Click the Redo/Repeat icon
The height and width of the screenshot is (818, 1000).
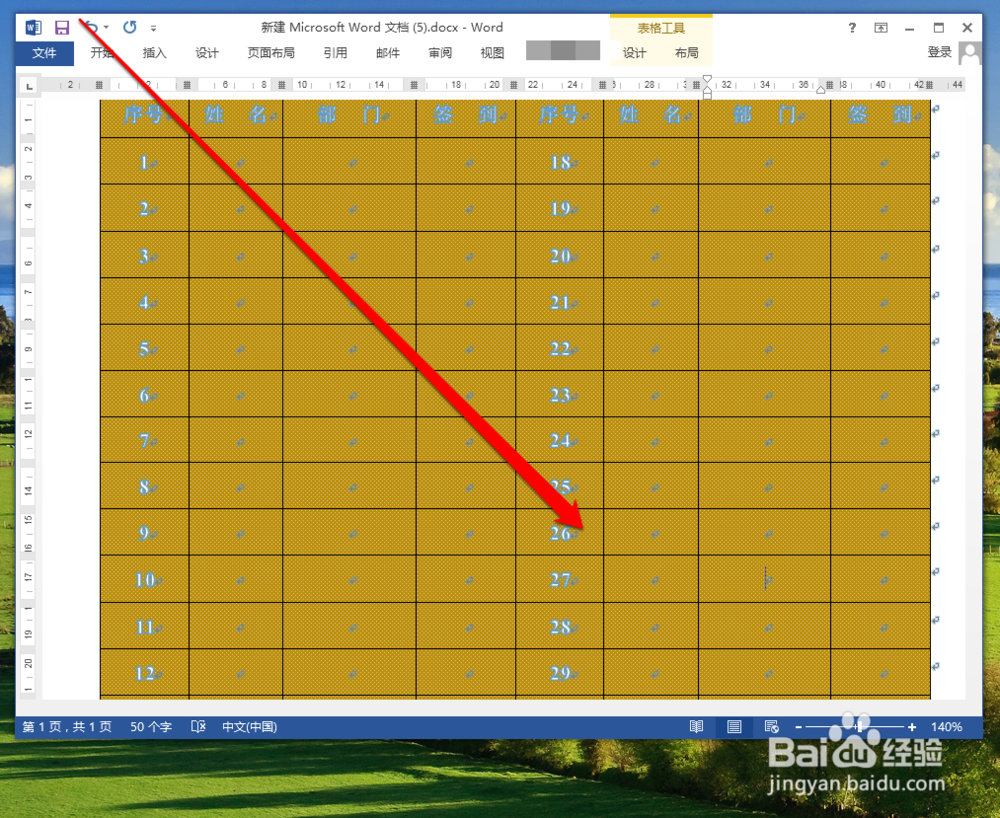tap(130, 27)
